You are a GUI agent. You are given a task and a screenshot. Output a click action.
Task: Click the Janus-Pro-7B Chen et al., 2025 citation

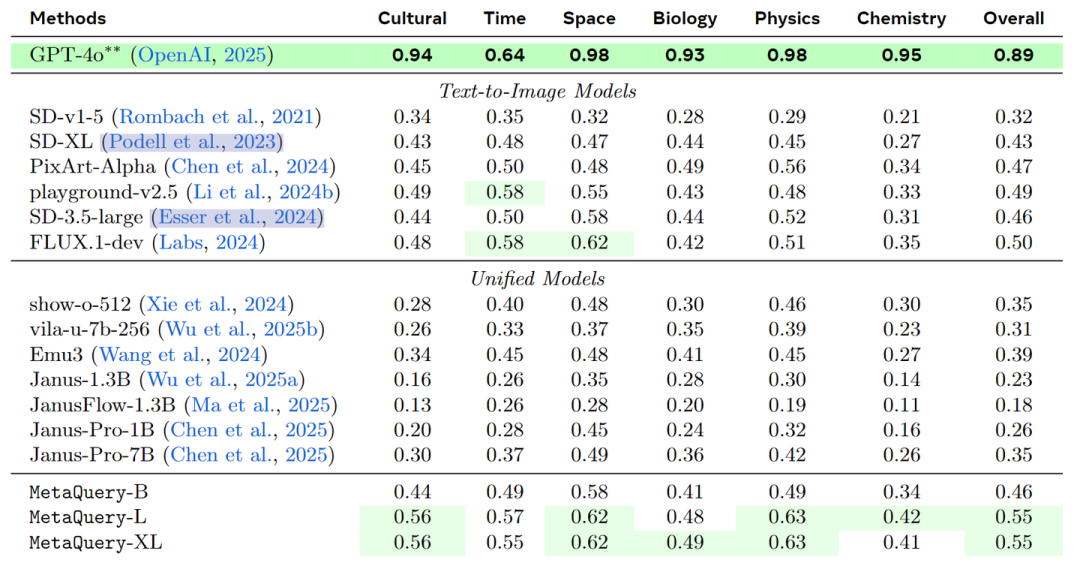tap(249, 455)
